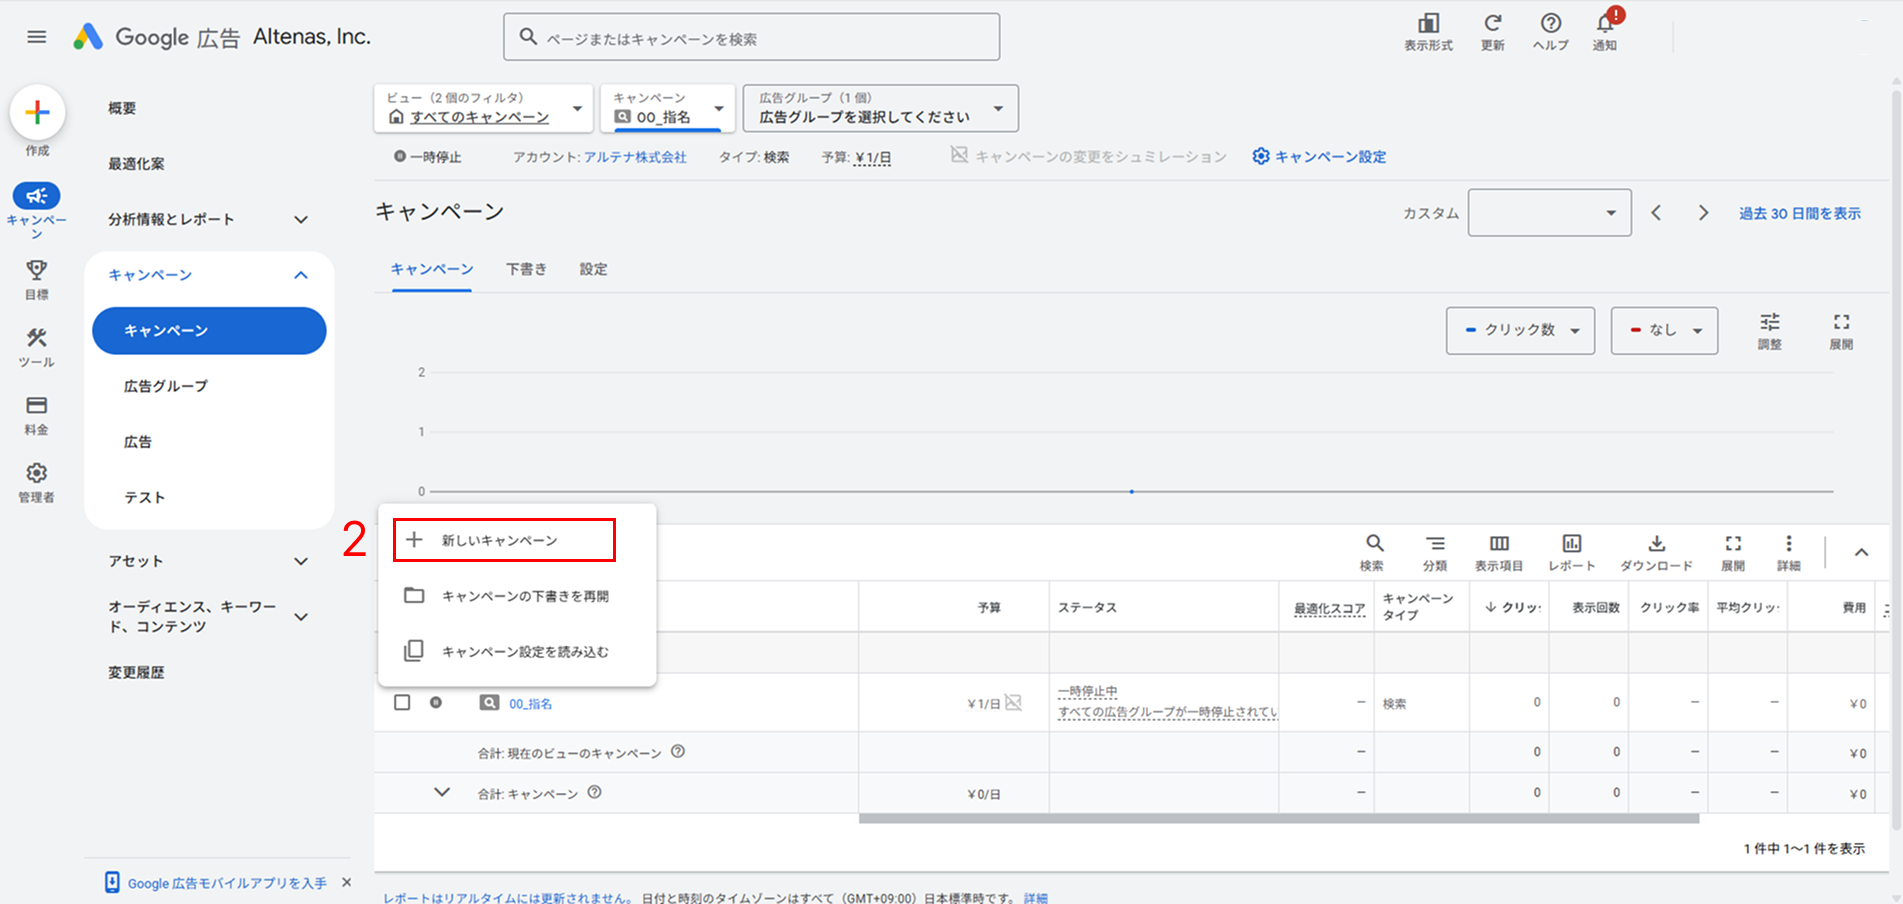Click the 過去 30 日間を表示 link
This screenshot has width=1903, height=904.
coord(1799,214)
